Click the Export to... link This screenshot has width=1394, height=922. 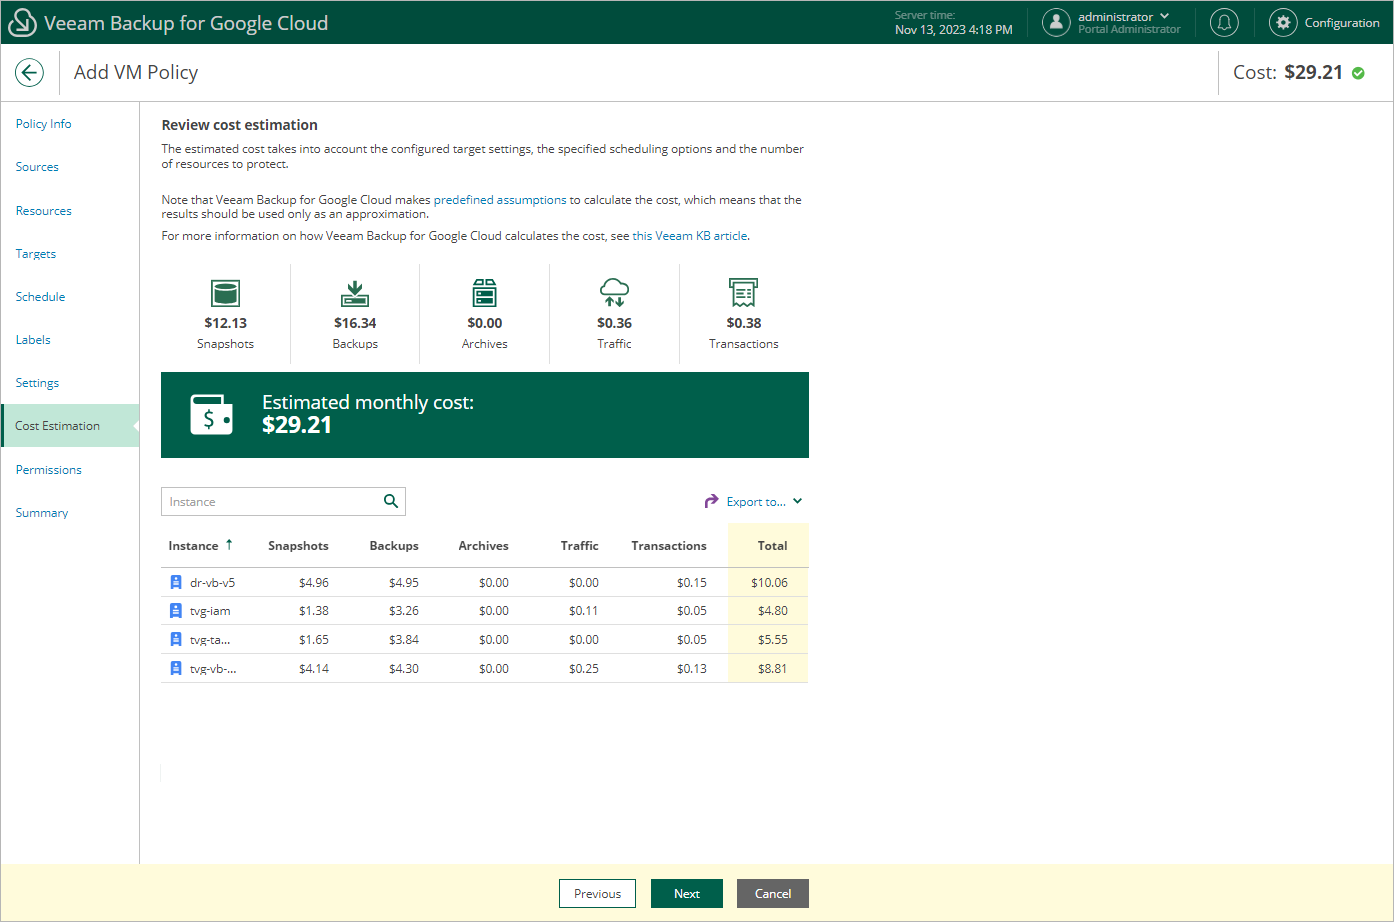(756, 502)
